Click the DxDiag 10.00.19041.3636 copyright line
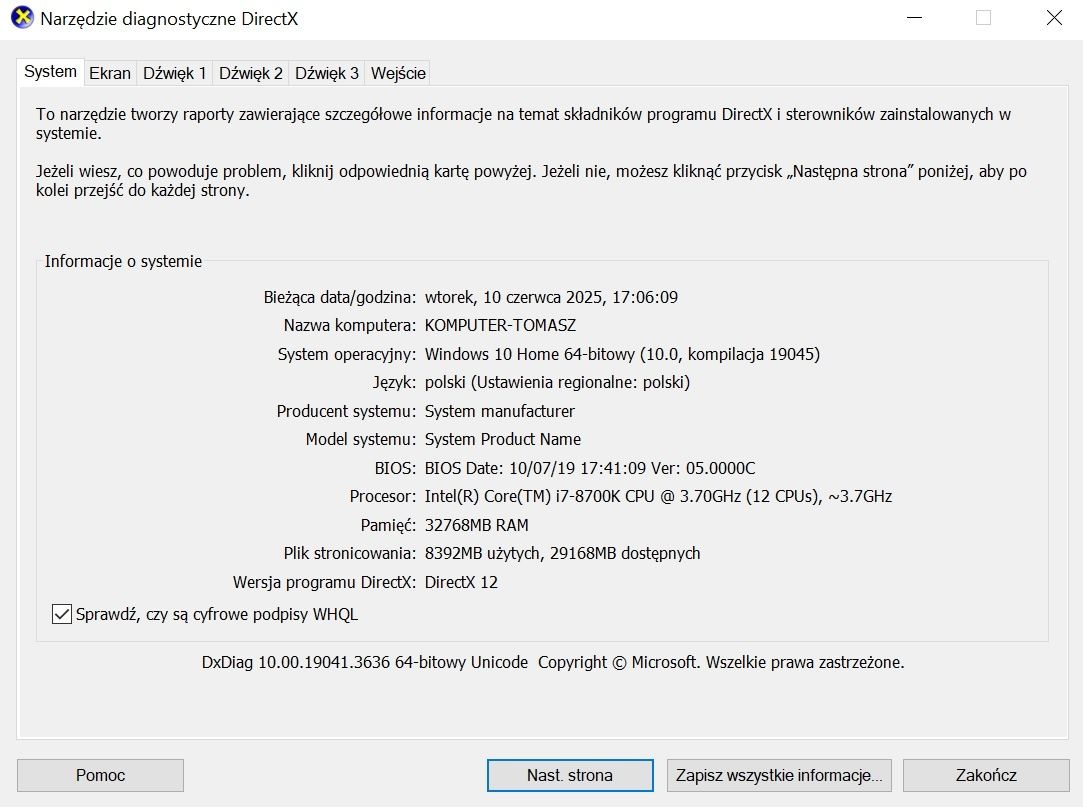The image size is (1083, 807). coord(553,663)
